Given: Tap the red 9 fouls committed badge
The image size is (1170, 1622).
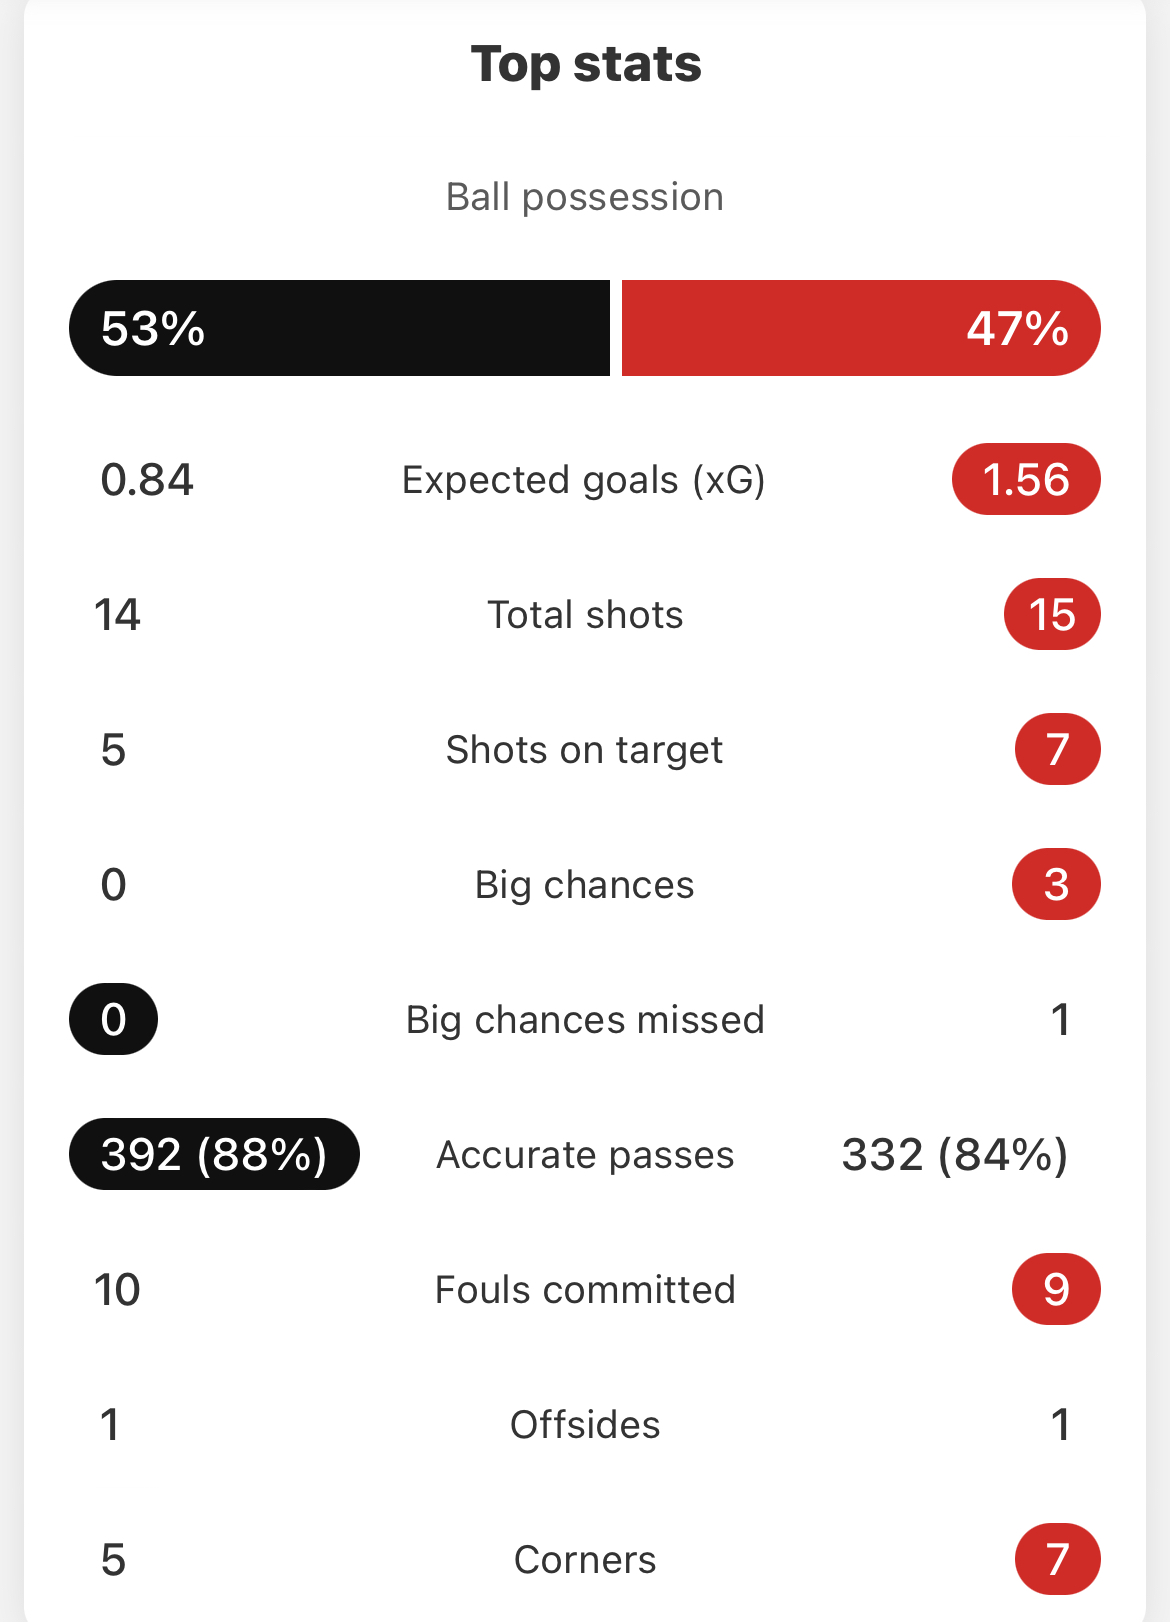Looking at the screenshot, I should point(1057,1289).
